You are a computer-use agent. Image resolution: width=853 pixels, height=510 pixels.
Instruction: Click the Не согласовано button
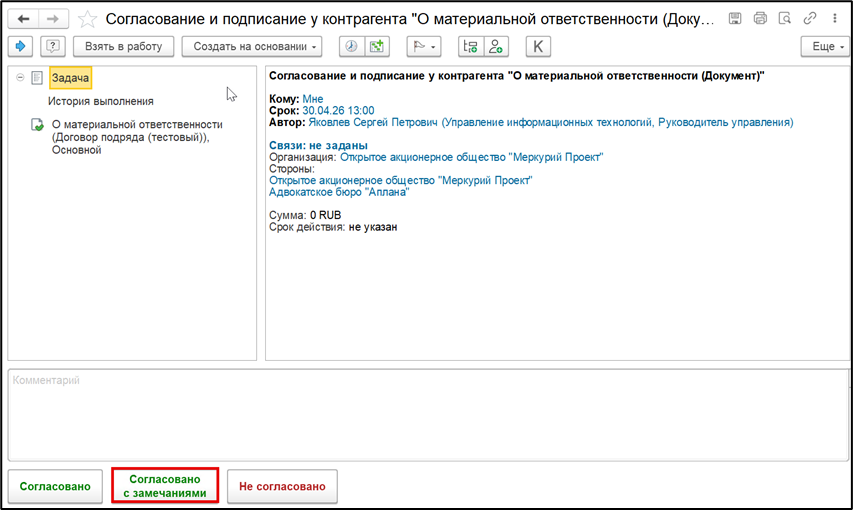(282, 486)
